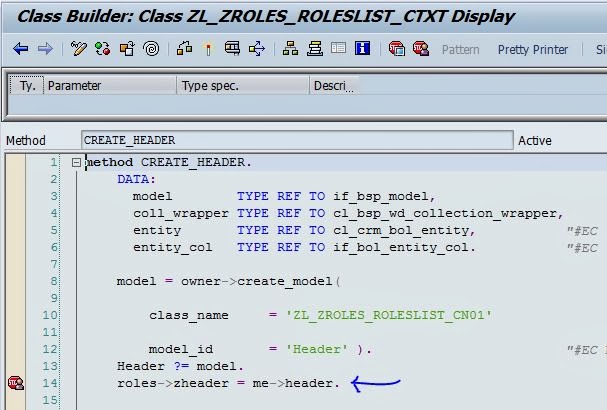Open the class hierarchy icon
This screenshot has height=410, width=607.
click(290, 49)
